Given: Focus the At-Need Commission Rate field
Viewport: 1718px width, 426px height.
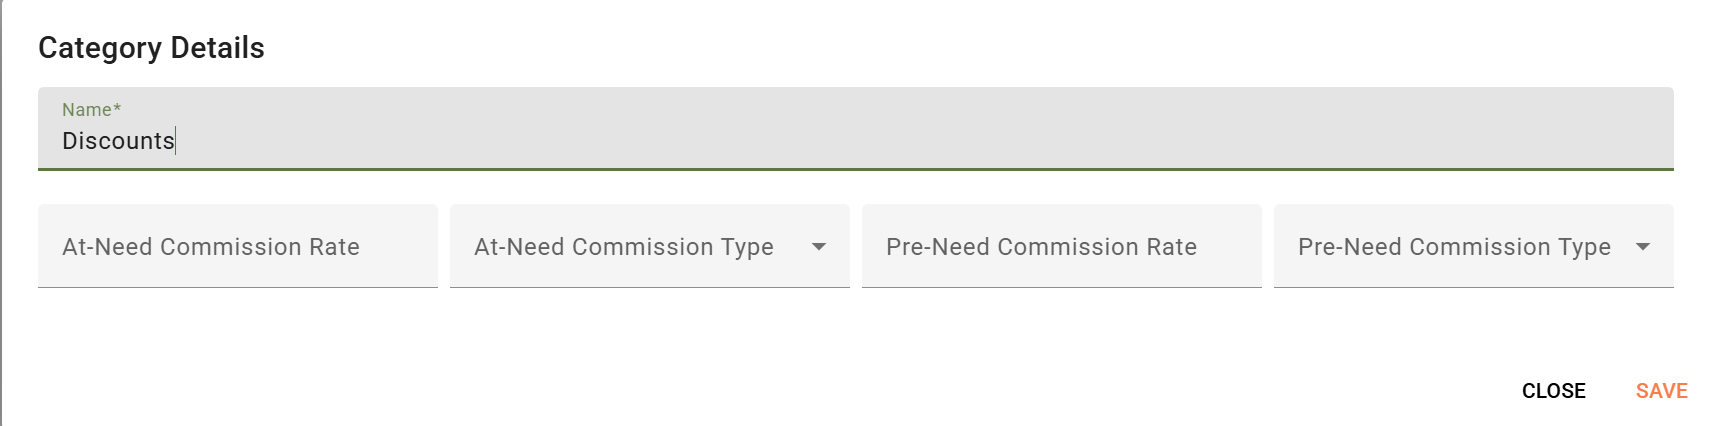Looking at the screenshot, I should pos(238,247).
